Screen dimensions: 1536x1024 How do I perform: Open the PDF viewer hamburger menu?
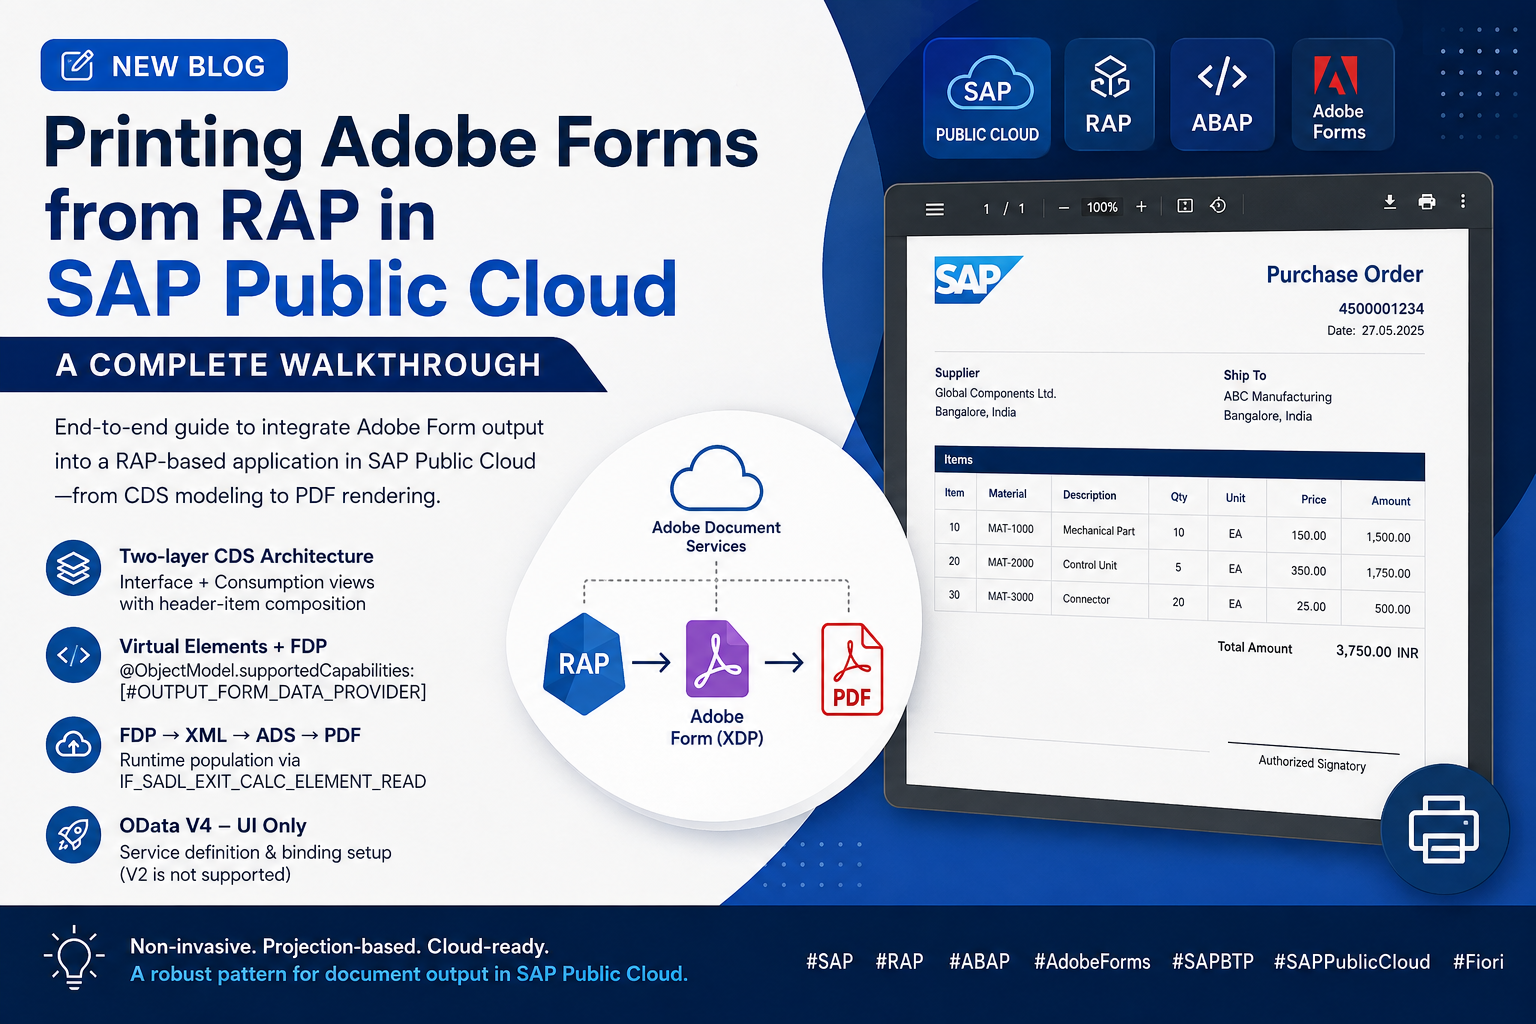click(935, 209)
